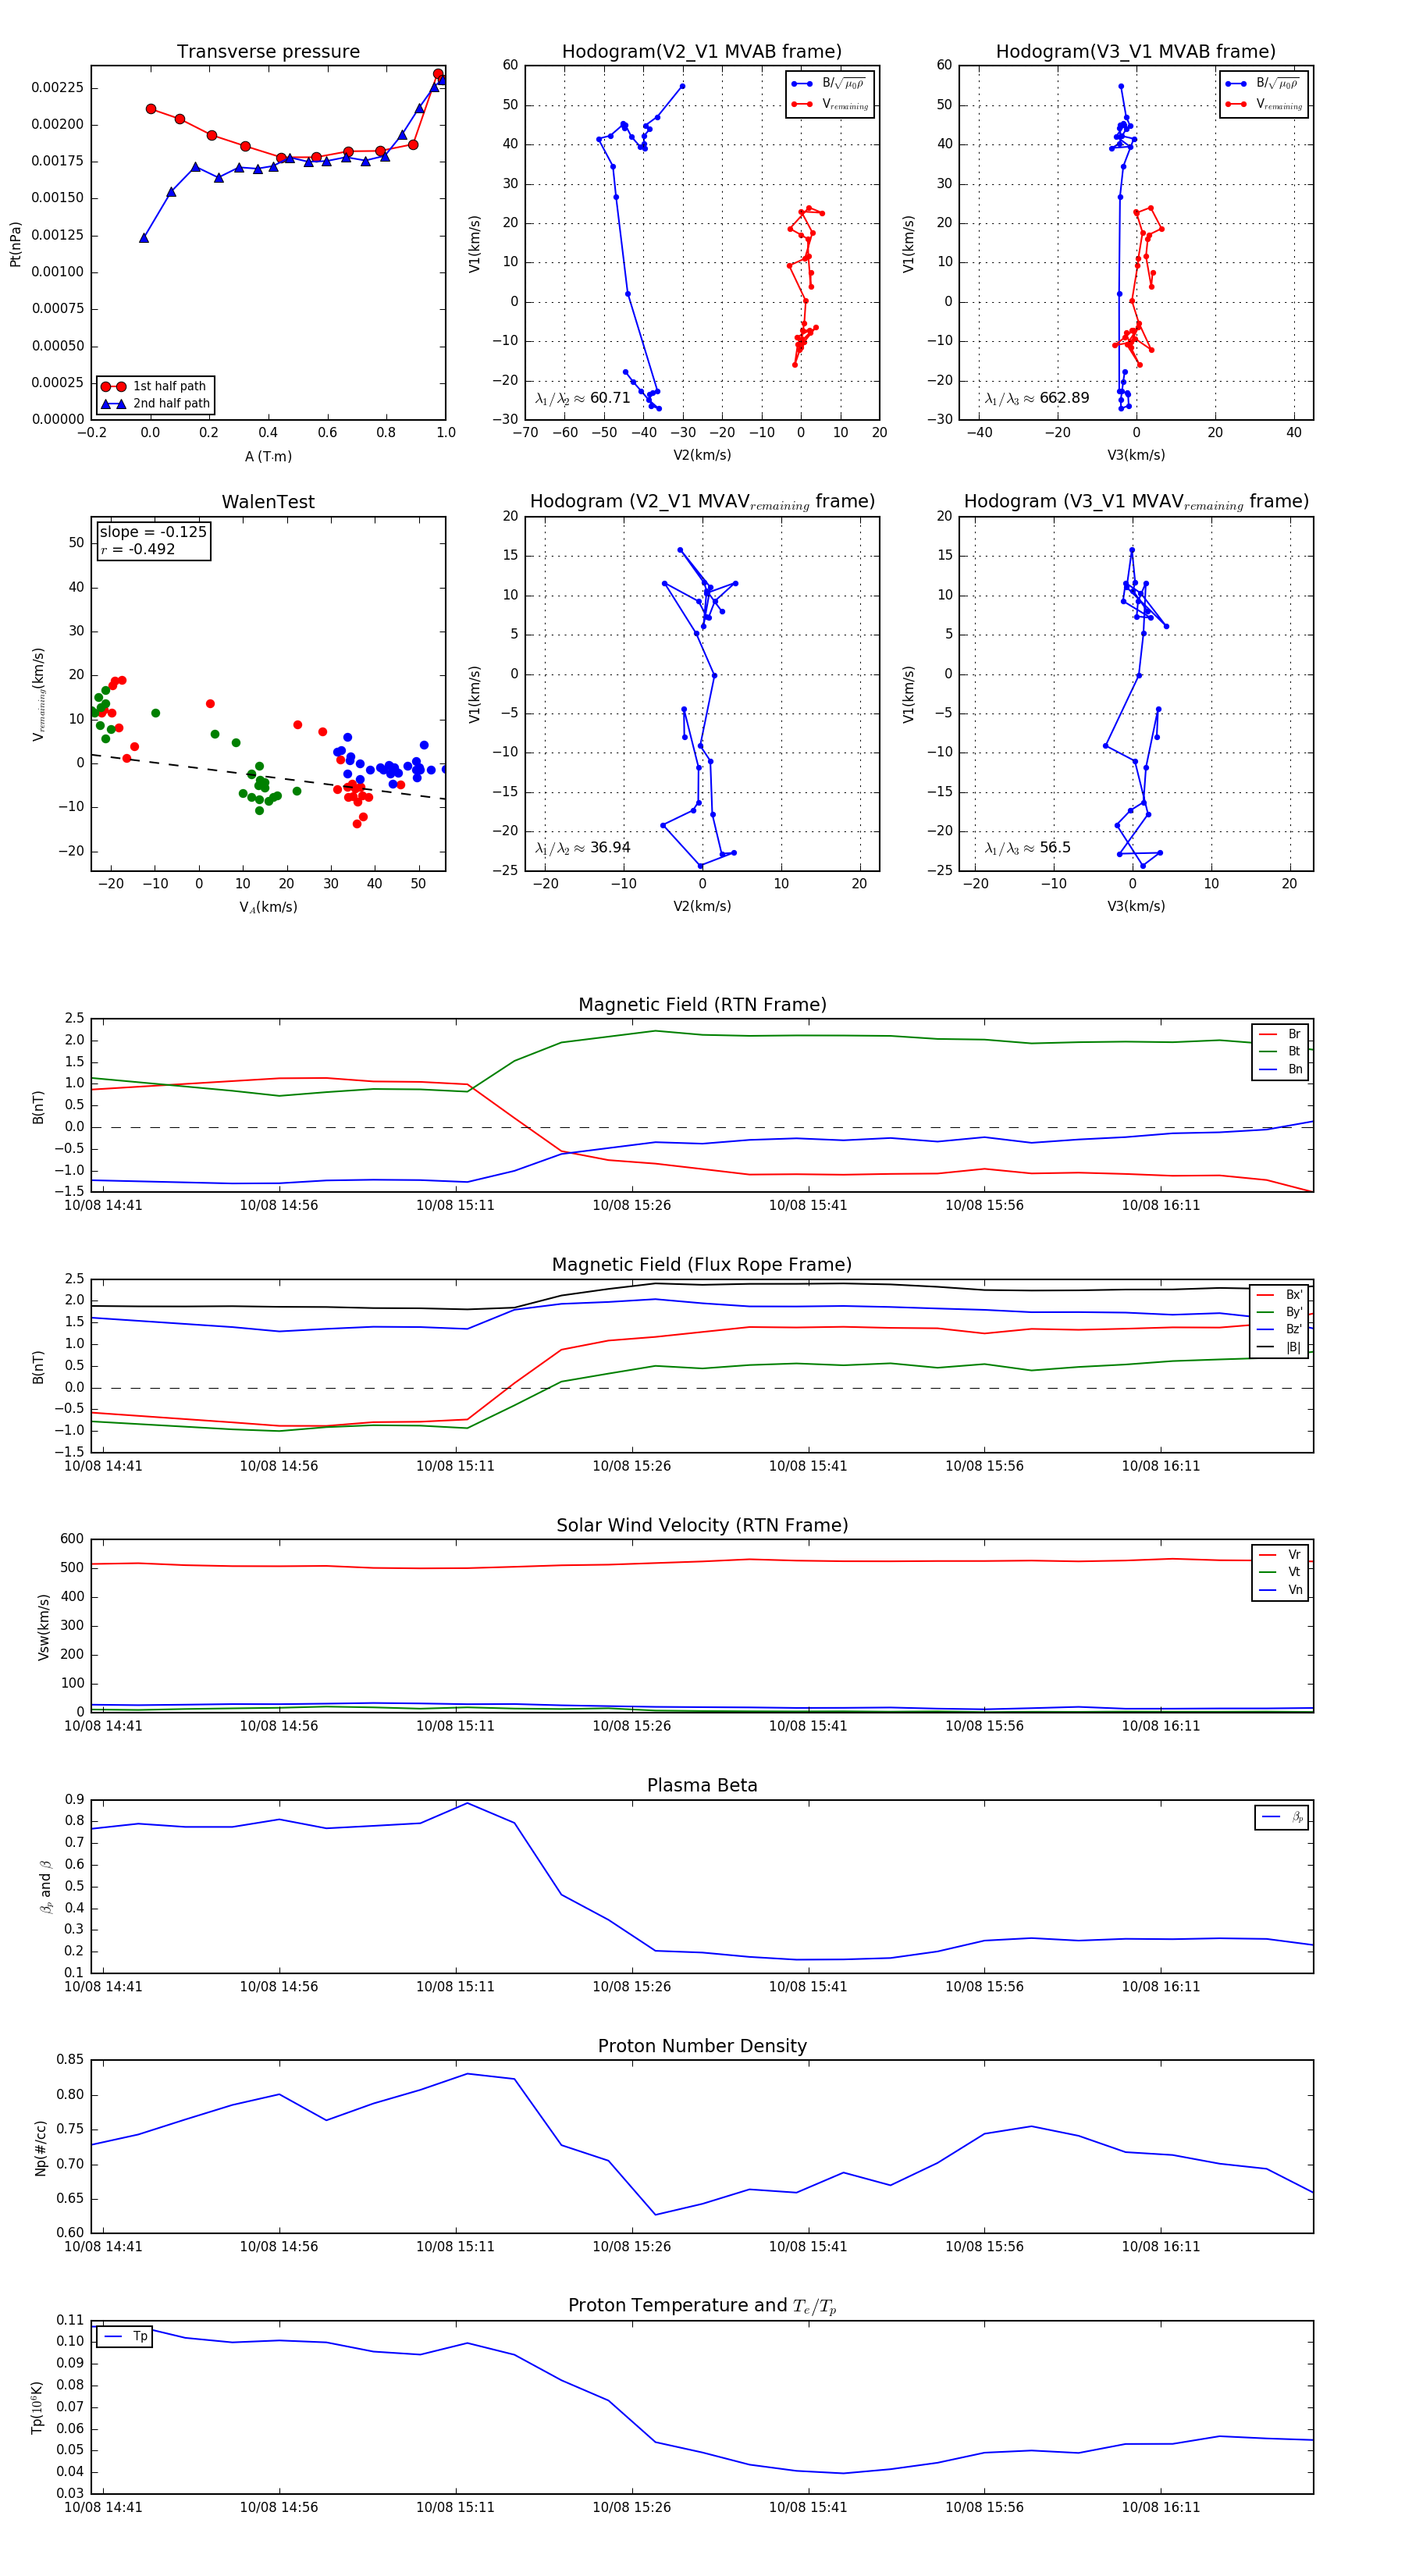This screenshot has height=2576, width=1405.
Task: Click the Vremaining legend entry in V3_V1 MVAB hodogram
Action: [x=1263, y=104]
